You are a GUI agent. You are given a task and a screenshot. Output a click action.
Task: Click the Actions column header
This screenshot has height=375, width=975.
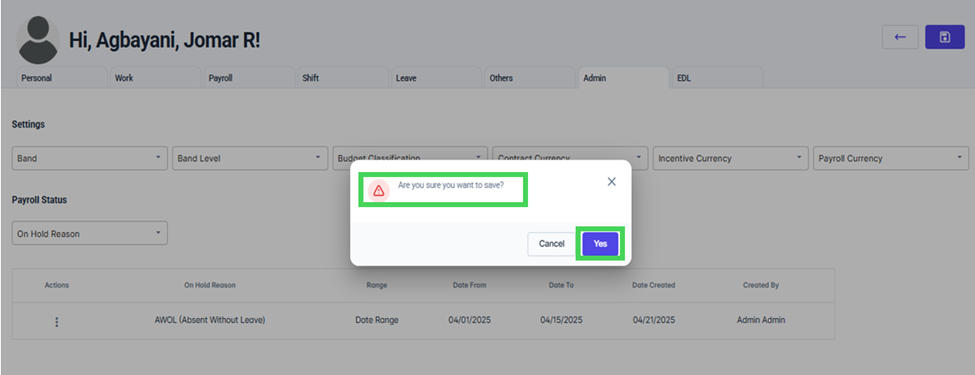point(57,285)
